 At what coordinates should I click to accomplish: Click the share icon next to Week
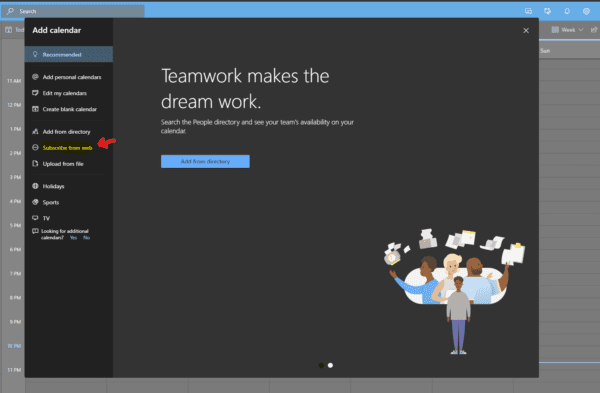(x=594, y=29)
